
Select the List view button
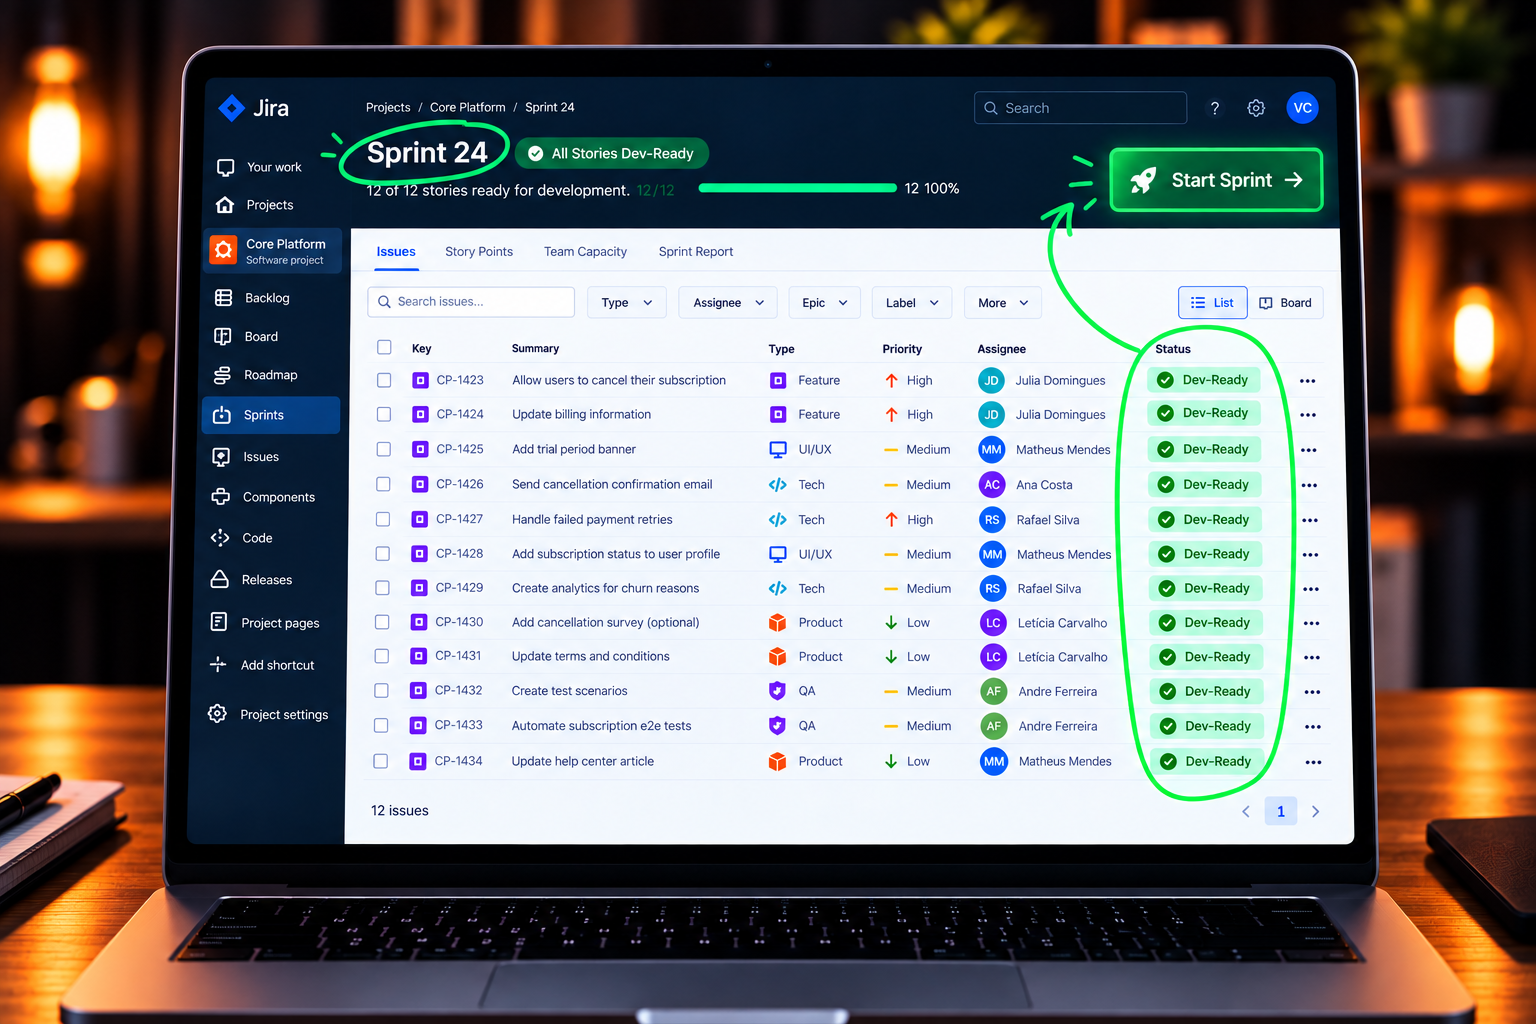pyautogui.click(x=1212, y=303)
